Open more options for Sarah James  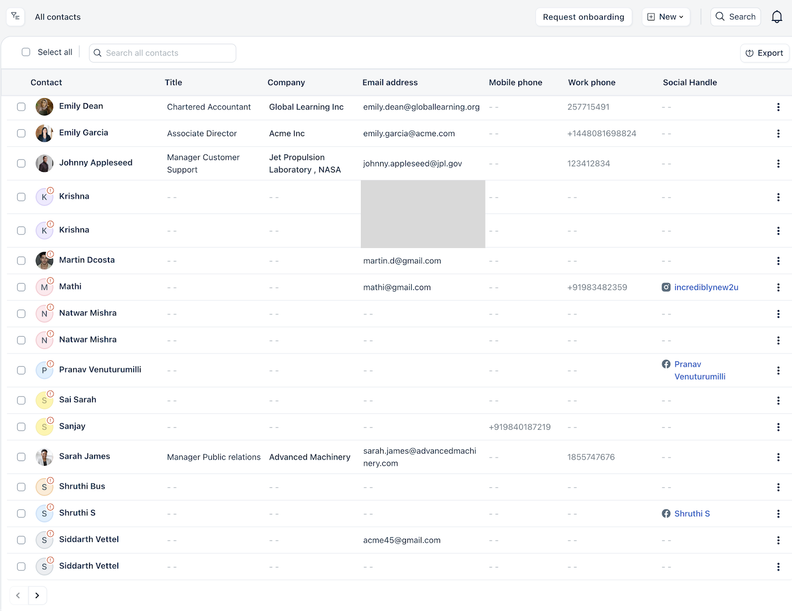coord(778,457)
